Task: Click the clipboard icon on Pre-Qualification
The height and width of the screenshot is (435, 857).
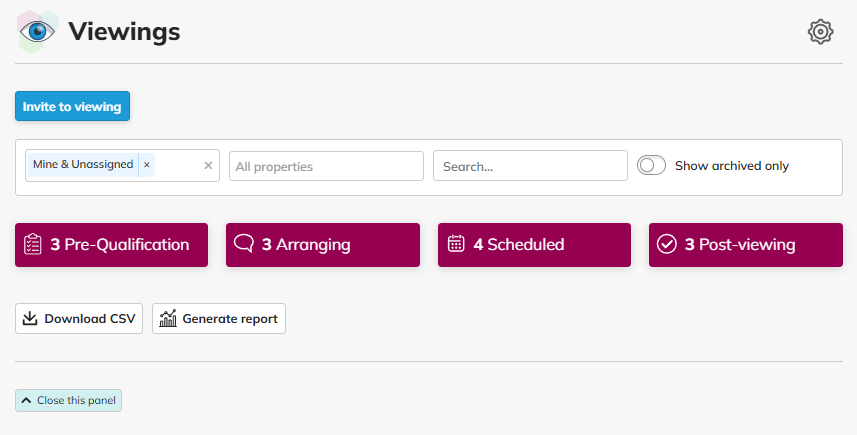Action: 34,244
